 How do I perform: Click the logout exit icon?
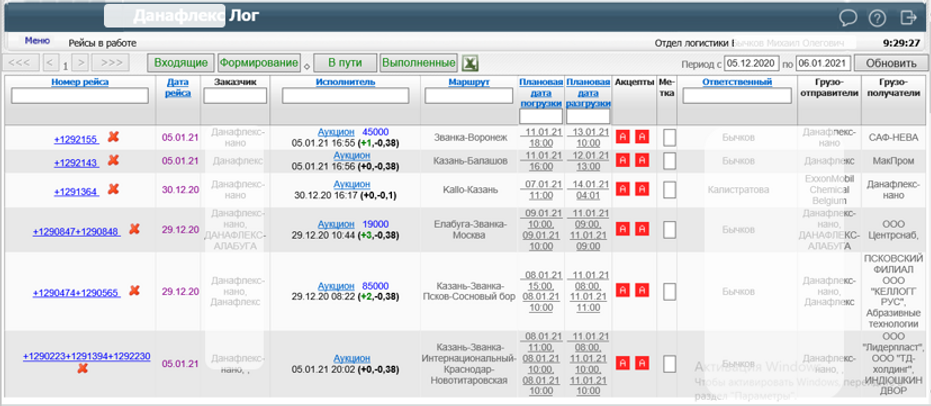[x=908, y=18]
